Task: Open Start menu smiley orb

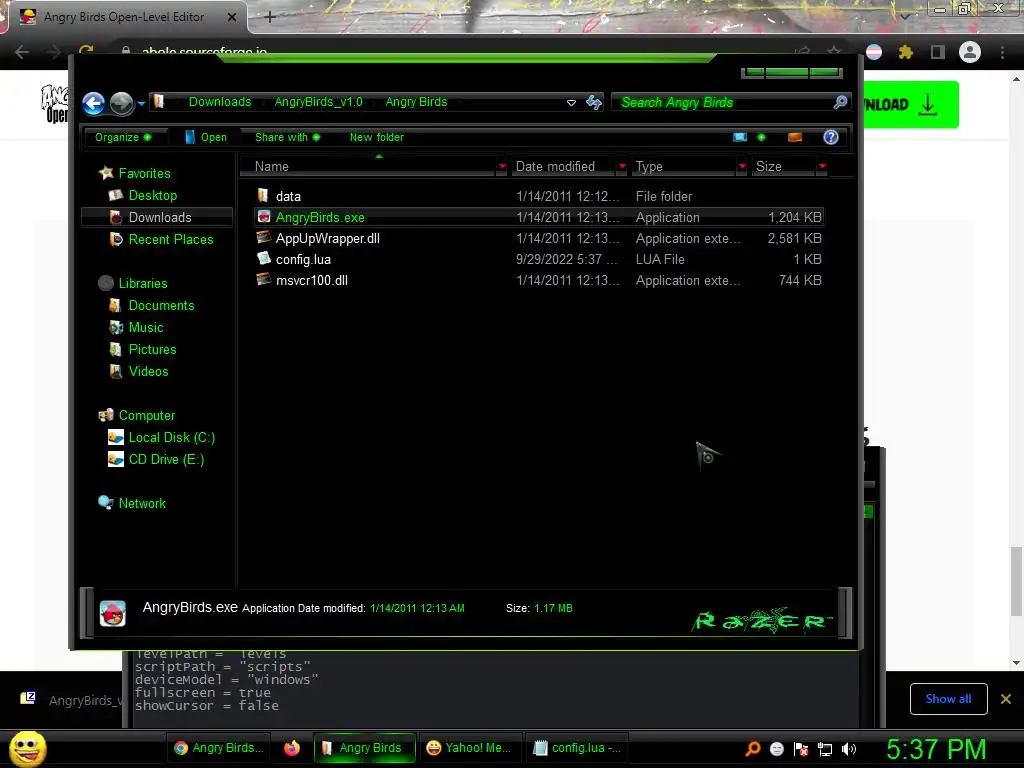Action: pyautogui.click(x=27, y=748)
